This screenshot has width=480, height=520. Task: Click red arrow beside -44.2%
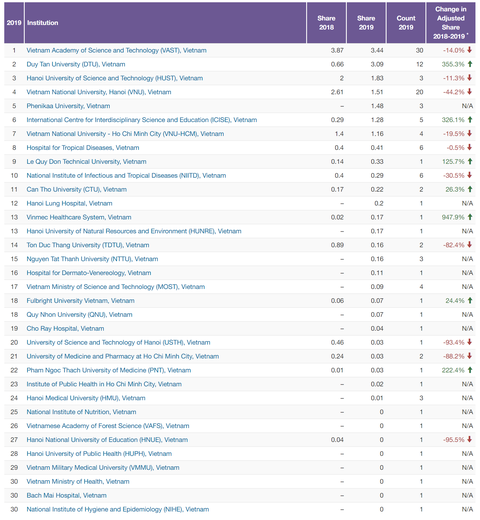click(x=470, y=92)
